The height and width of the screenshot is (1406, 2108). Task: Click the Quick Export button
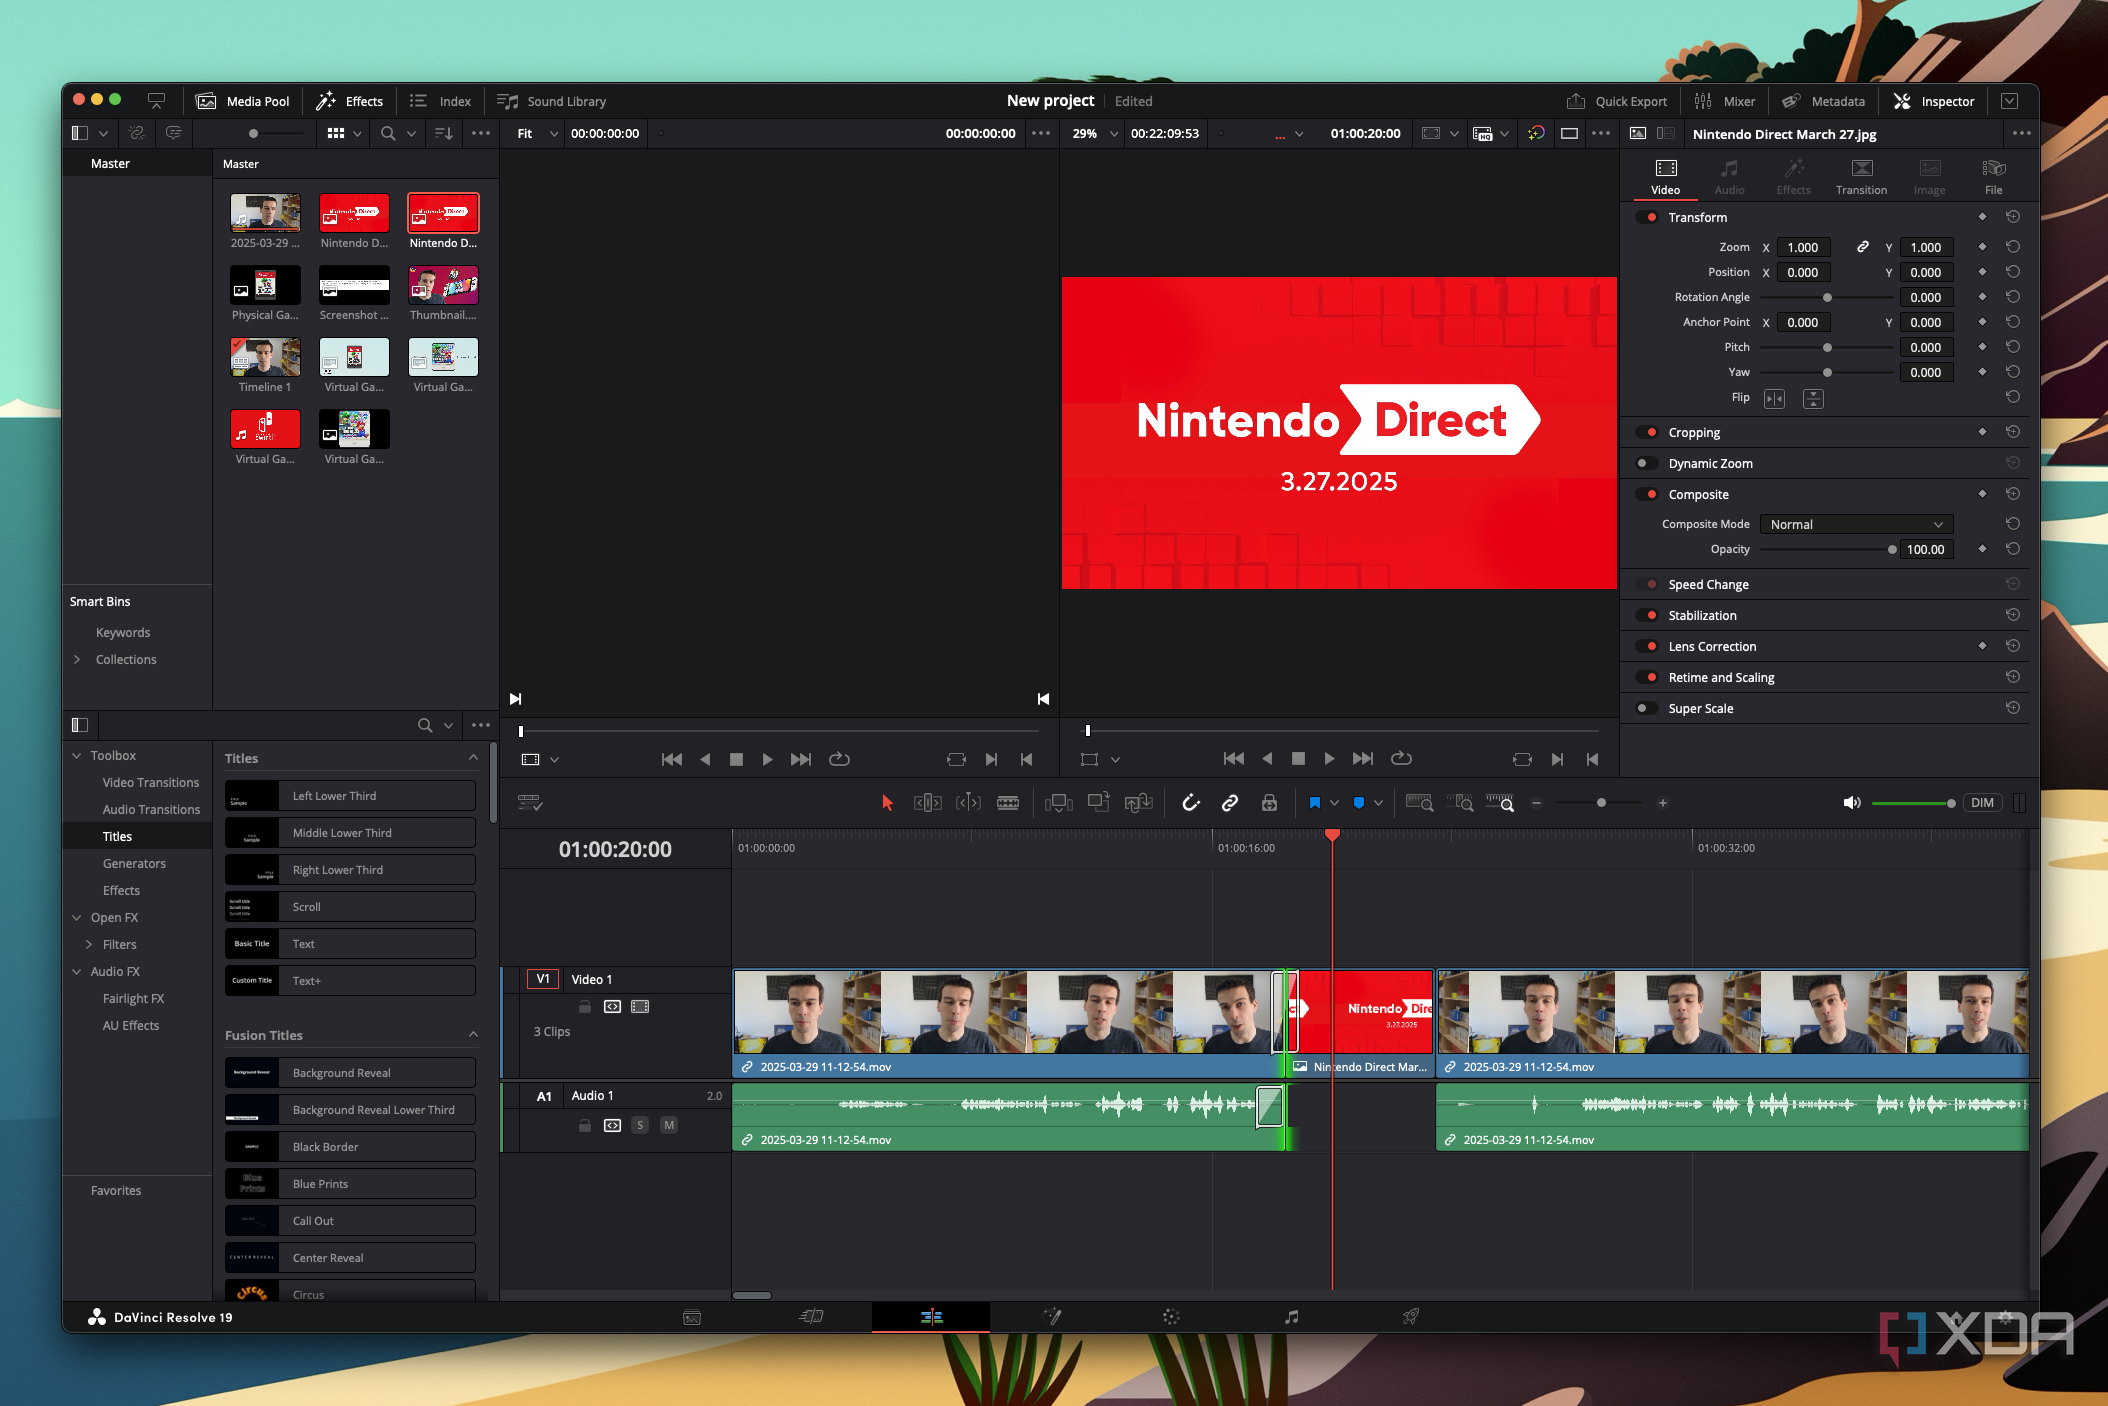[x=1617, y=101]
